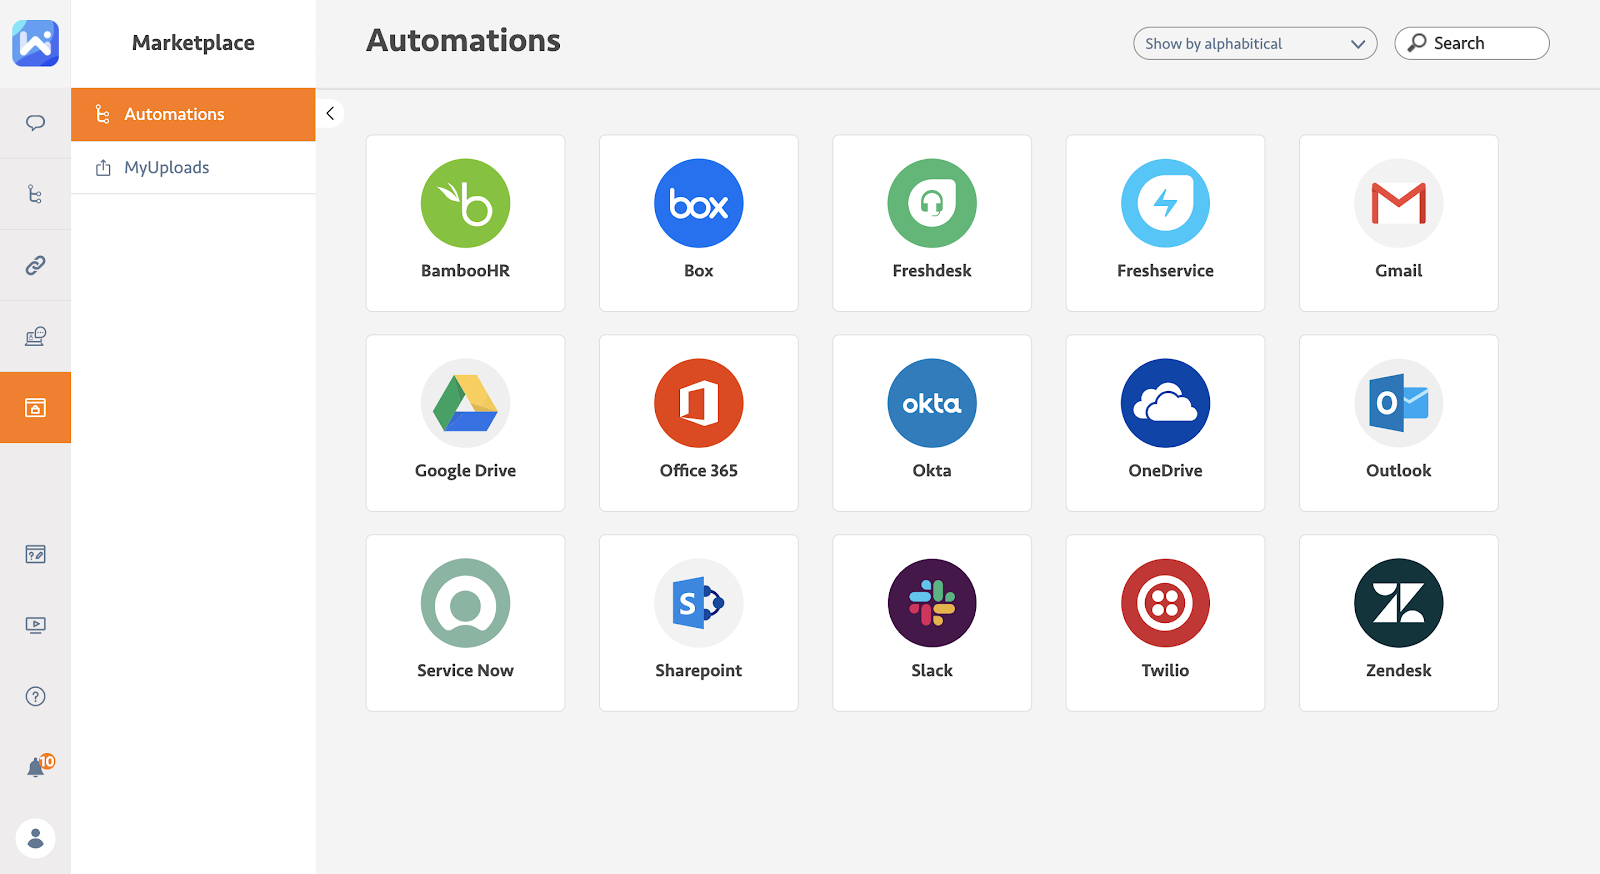Open the Outlook automation icon

click(x=1399, y=403)
